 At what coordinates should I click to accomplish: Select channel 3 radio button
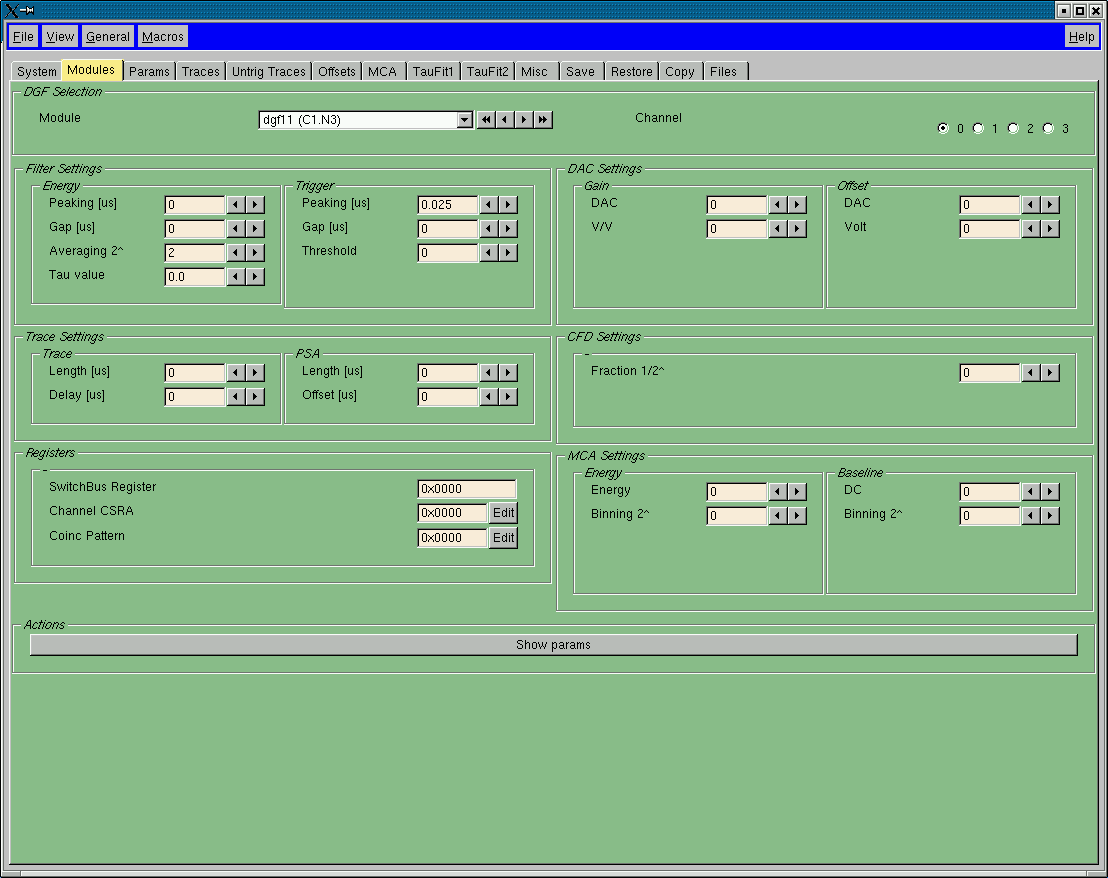[1049, 128]
